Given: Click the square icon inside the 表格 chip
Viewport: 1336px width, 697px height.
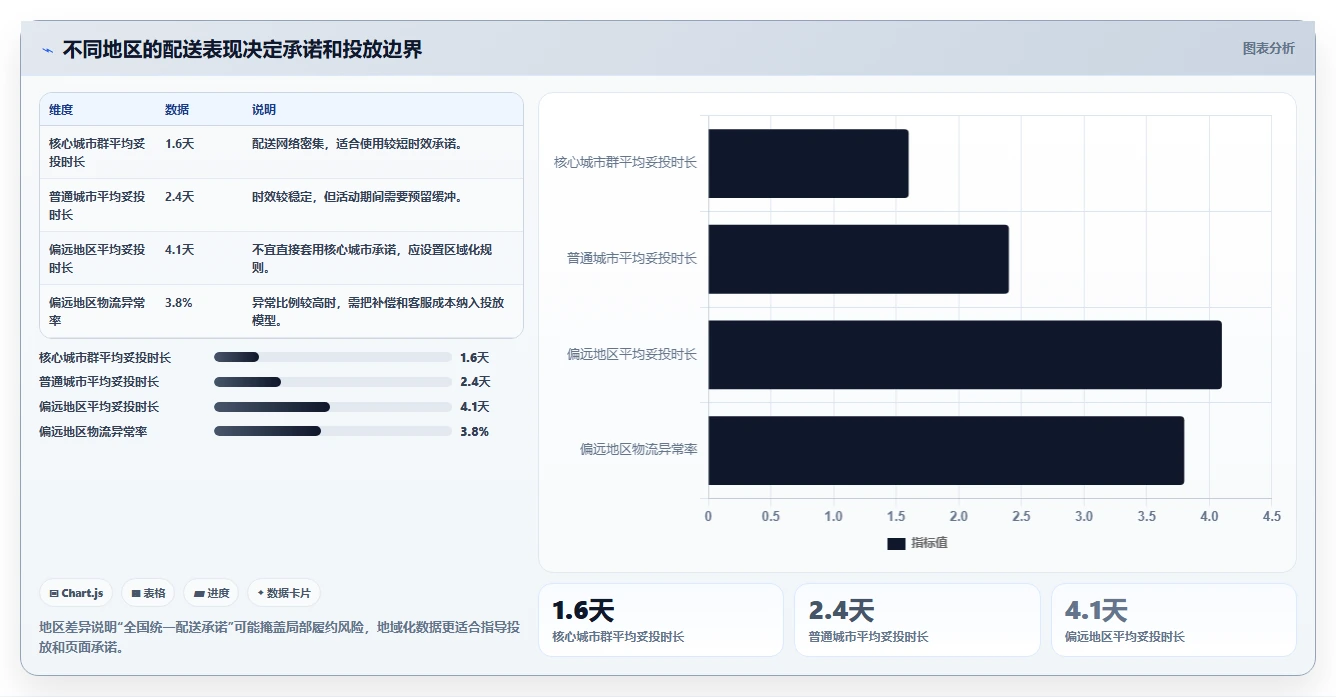Looking at the screenshot, I should pos(136,593).
